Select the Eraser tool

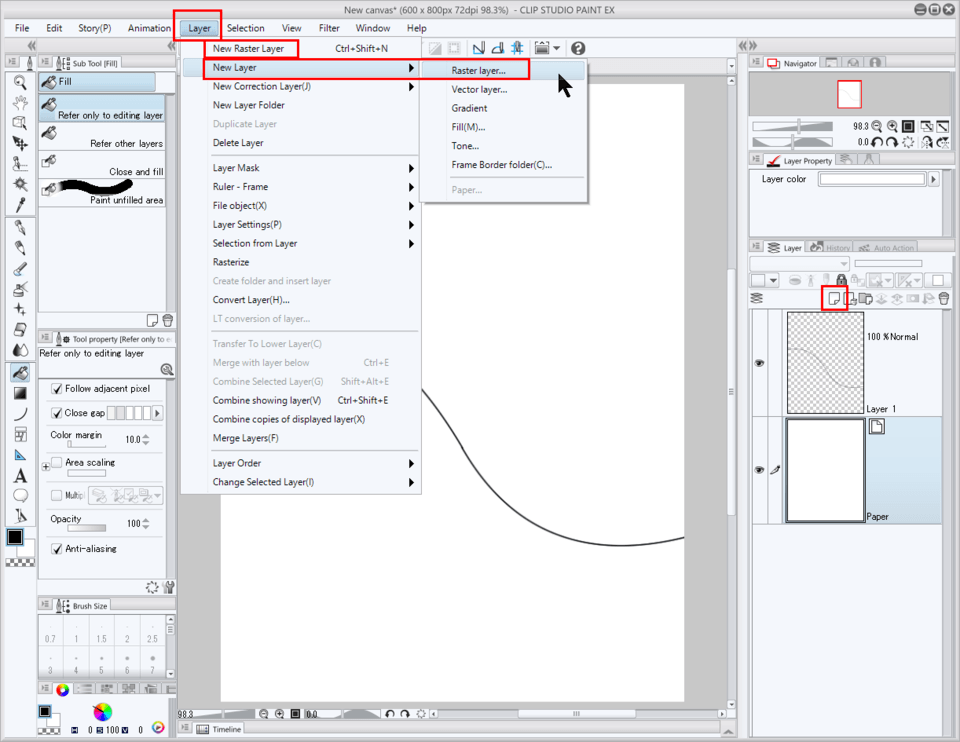[x=20, y=329]
